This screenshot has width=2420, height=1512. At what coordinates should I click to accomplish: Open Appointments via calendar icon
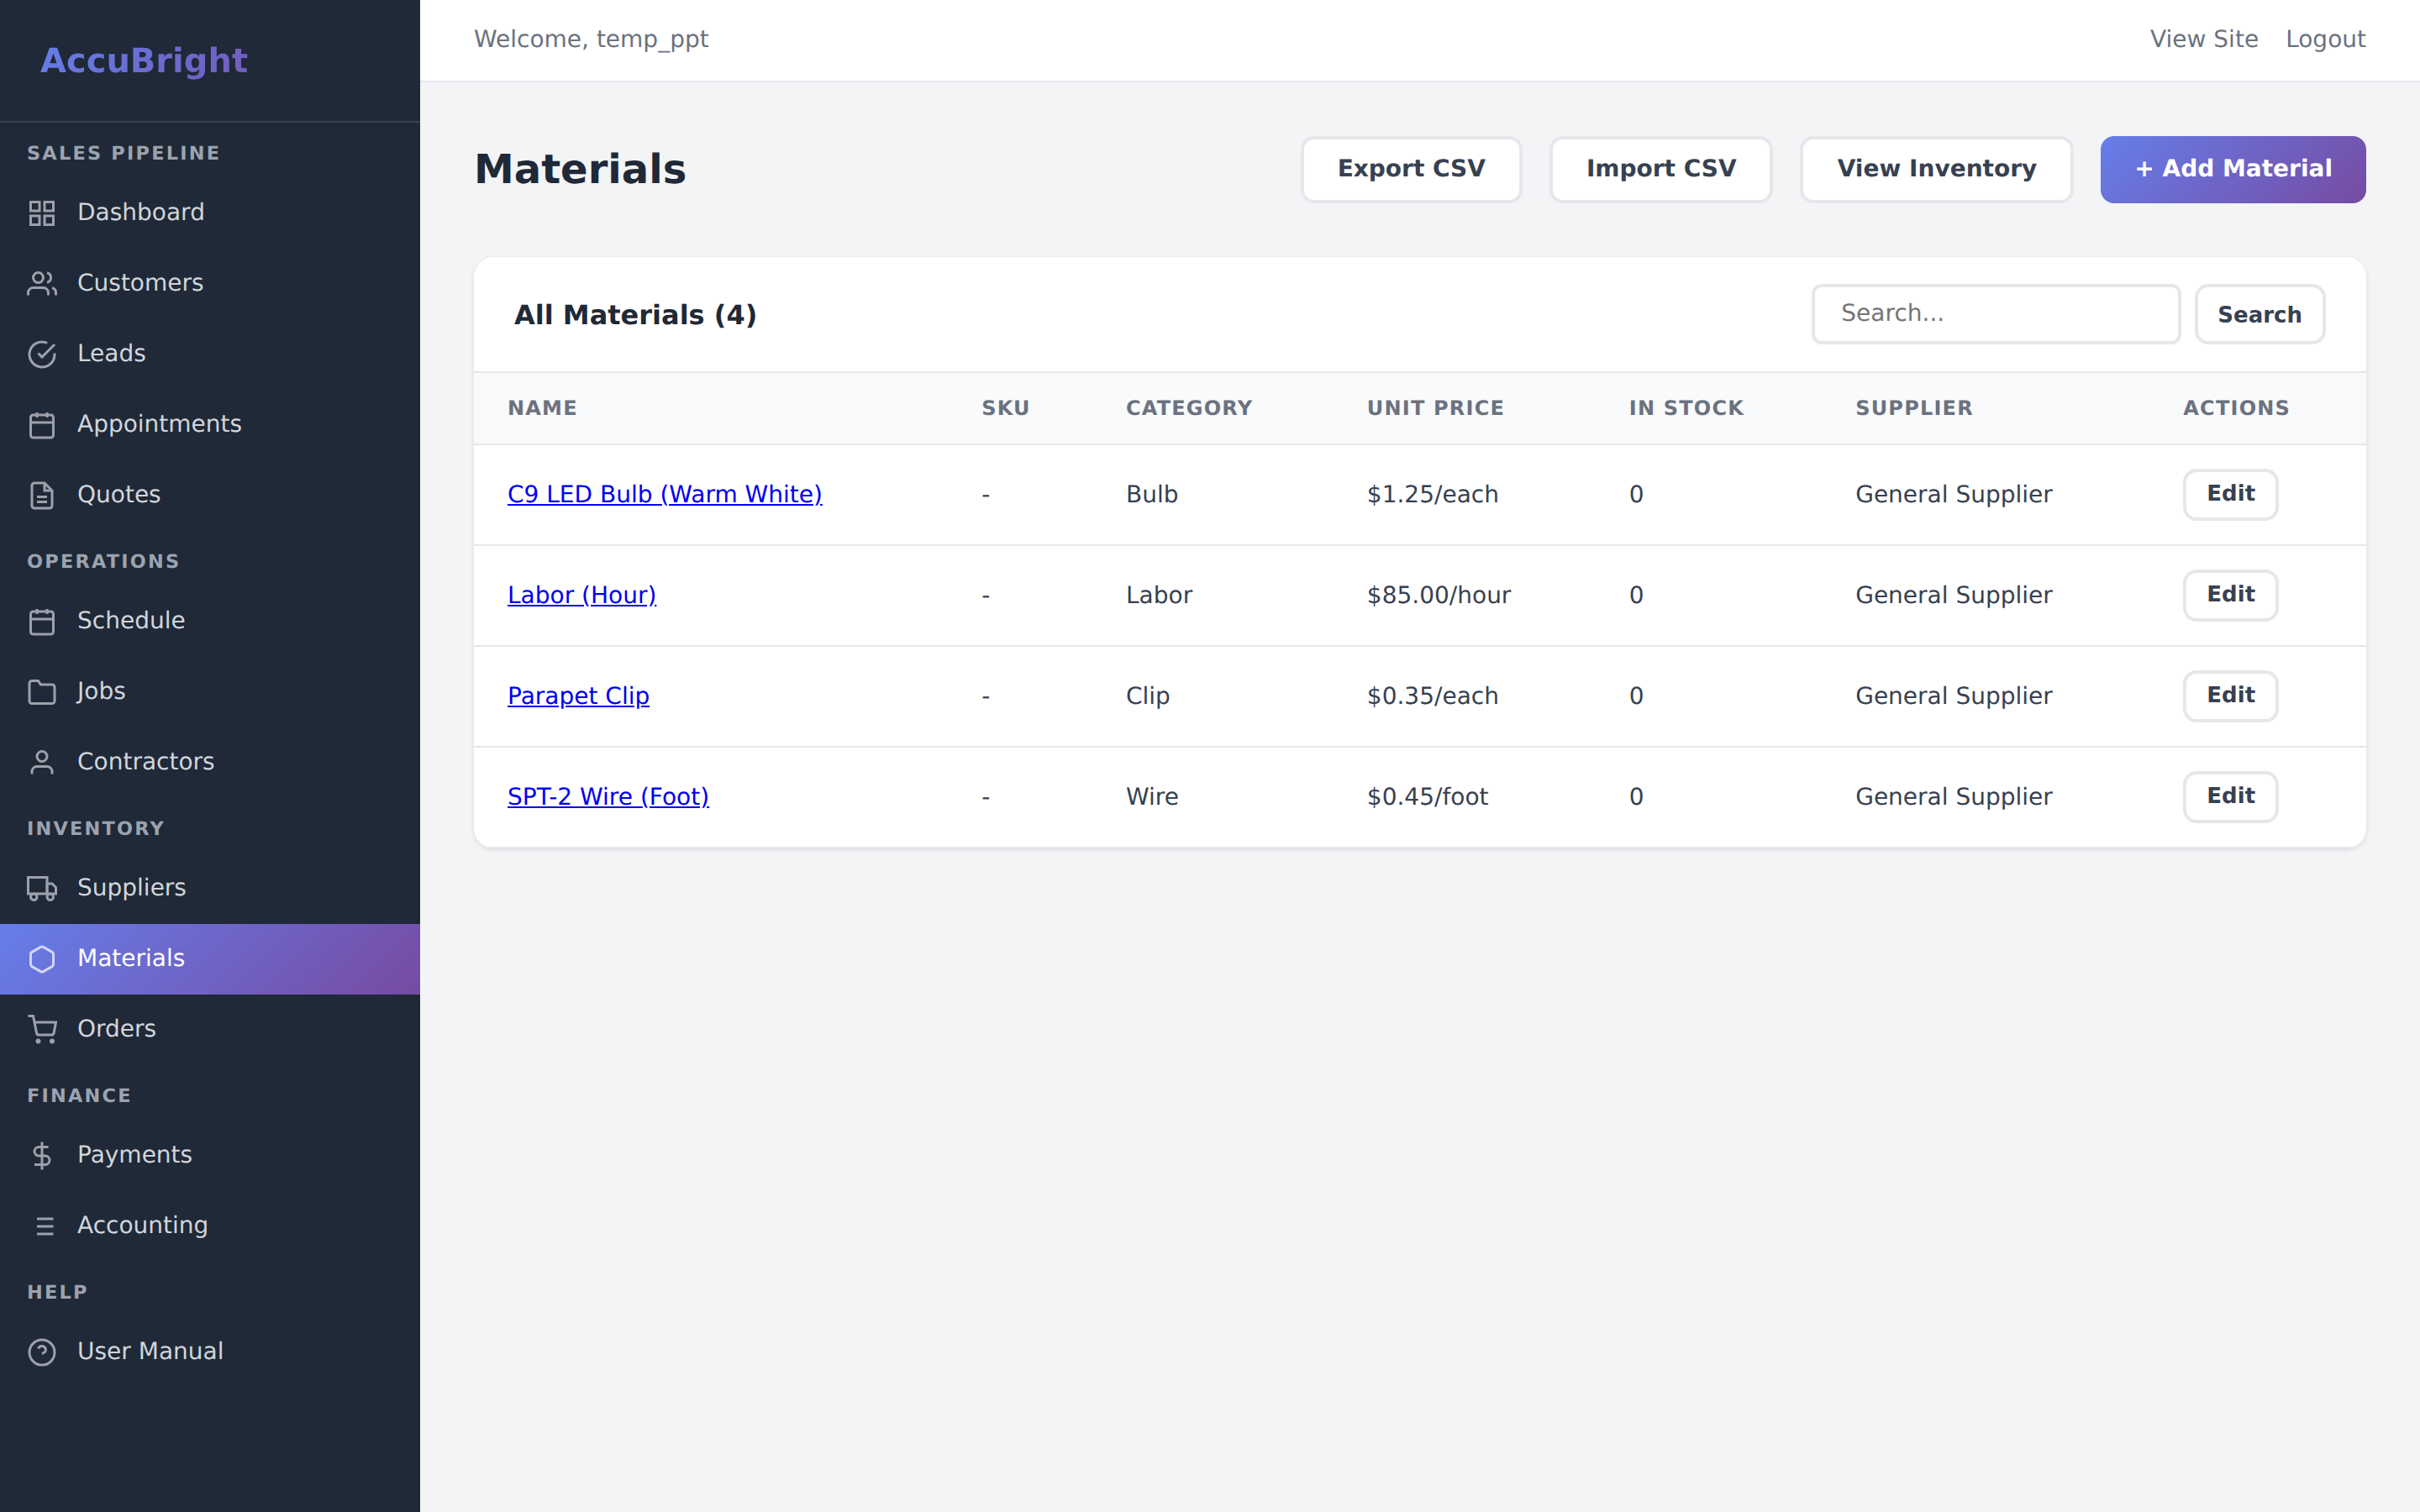42,424
